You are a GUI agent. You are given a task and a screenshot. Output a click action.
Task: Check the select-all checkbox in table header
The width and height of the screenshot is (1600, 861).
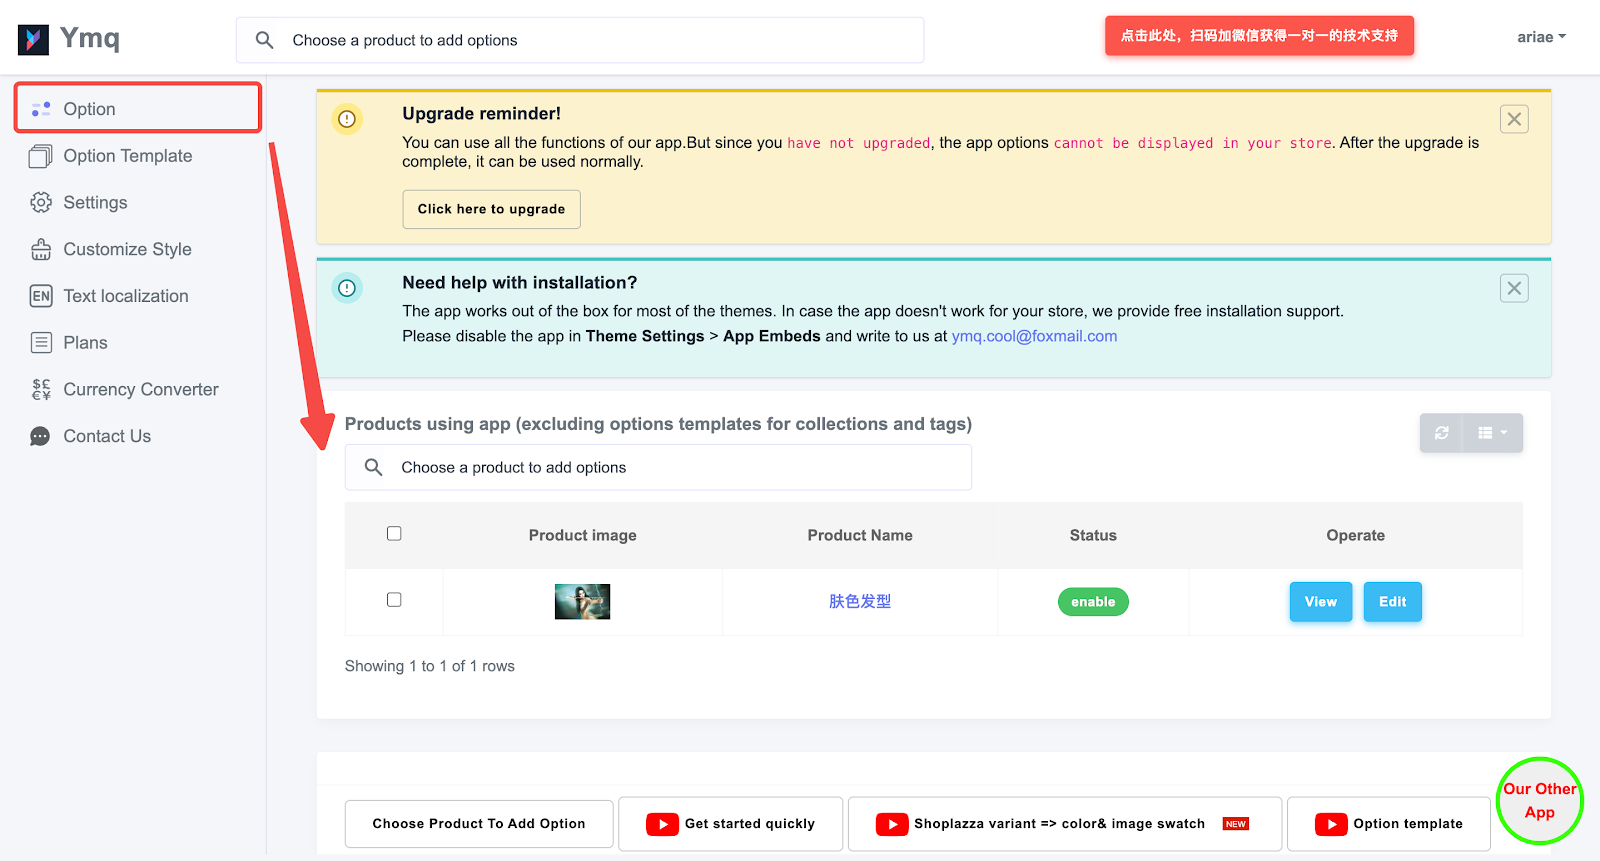click(394, 534)
